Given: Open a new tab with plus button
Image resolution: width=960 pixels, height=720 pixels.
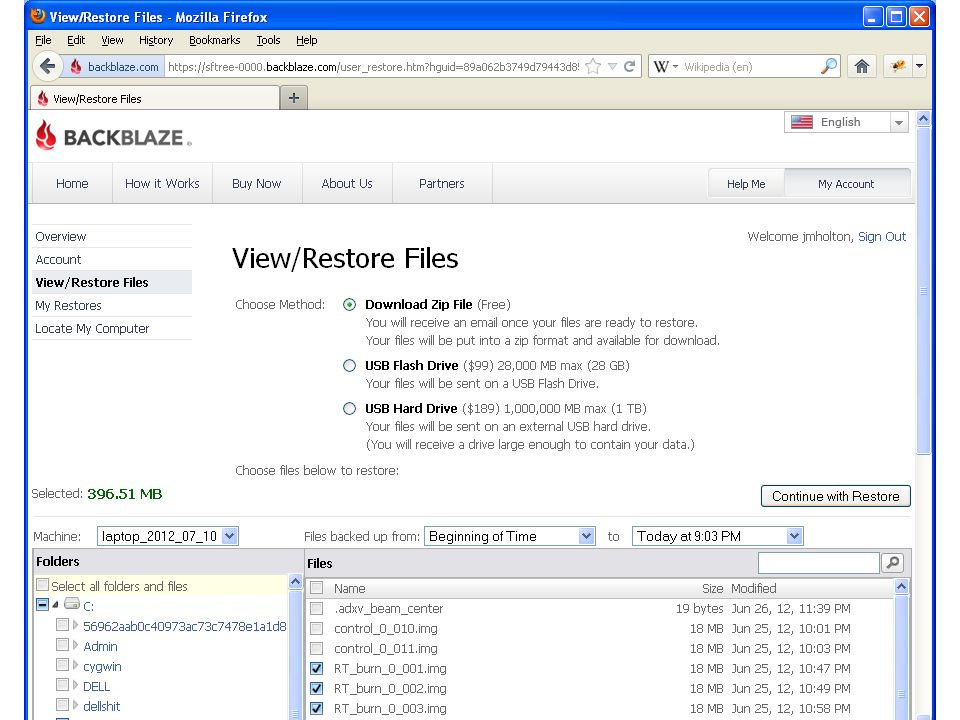Looking at the screenshot, I should tap(294, 97).
